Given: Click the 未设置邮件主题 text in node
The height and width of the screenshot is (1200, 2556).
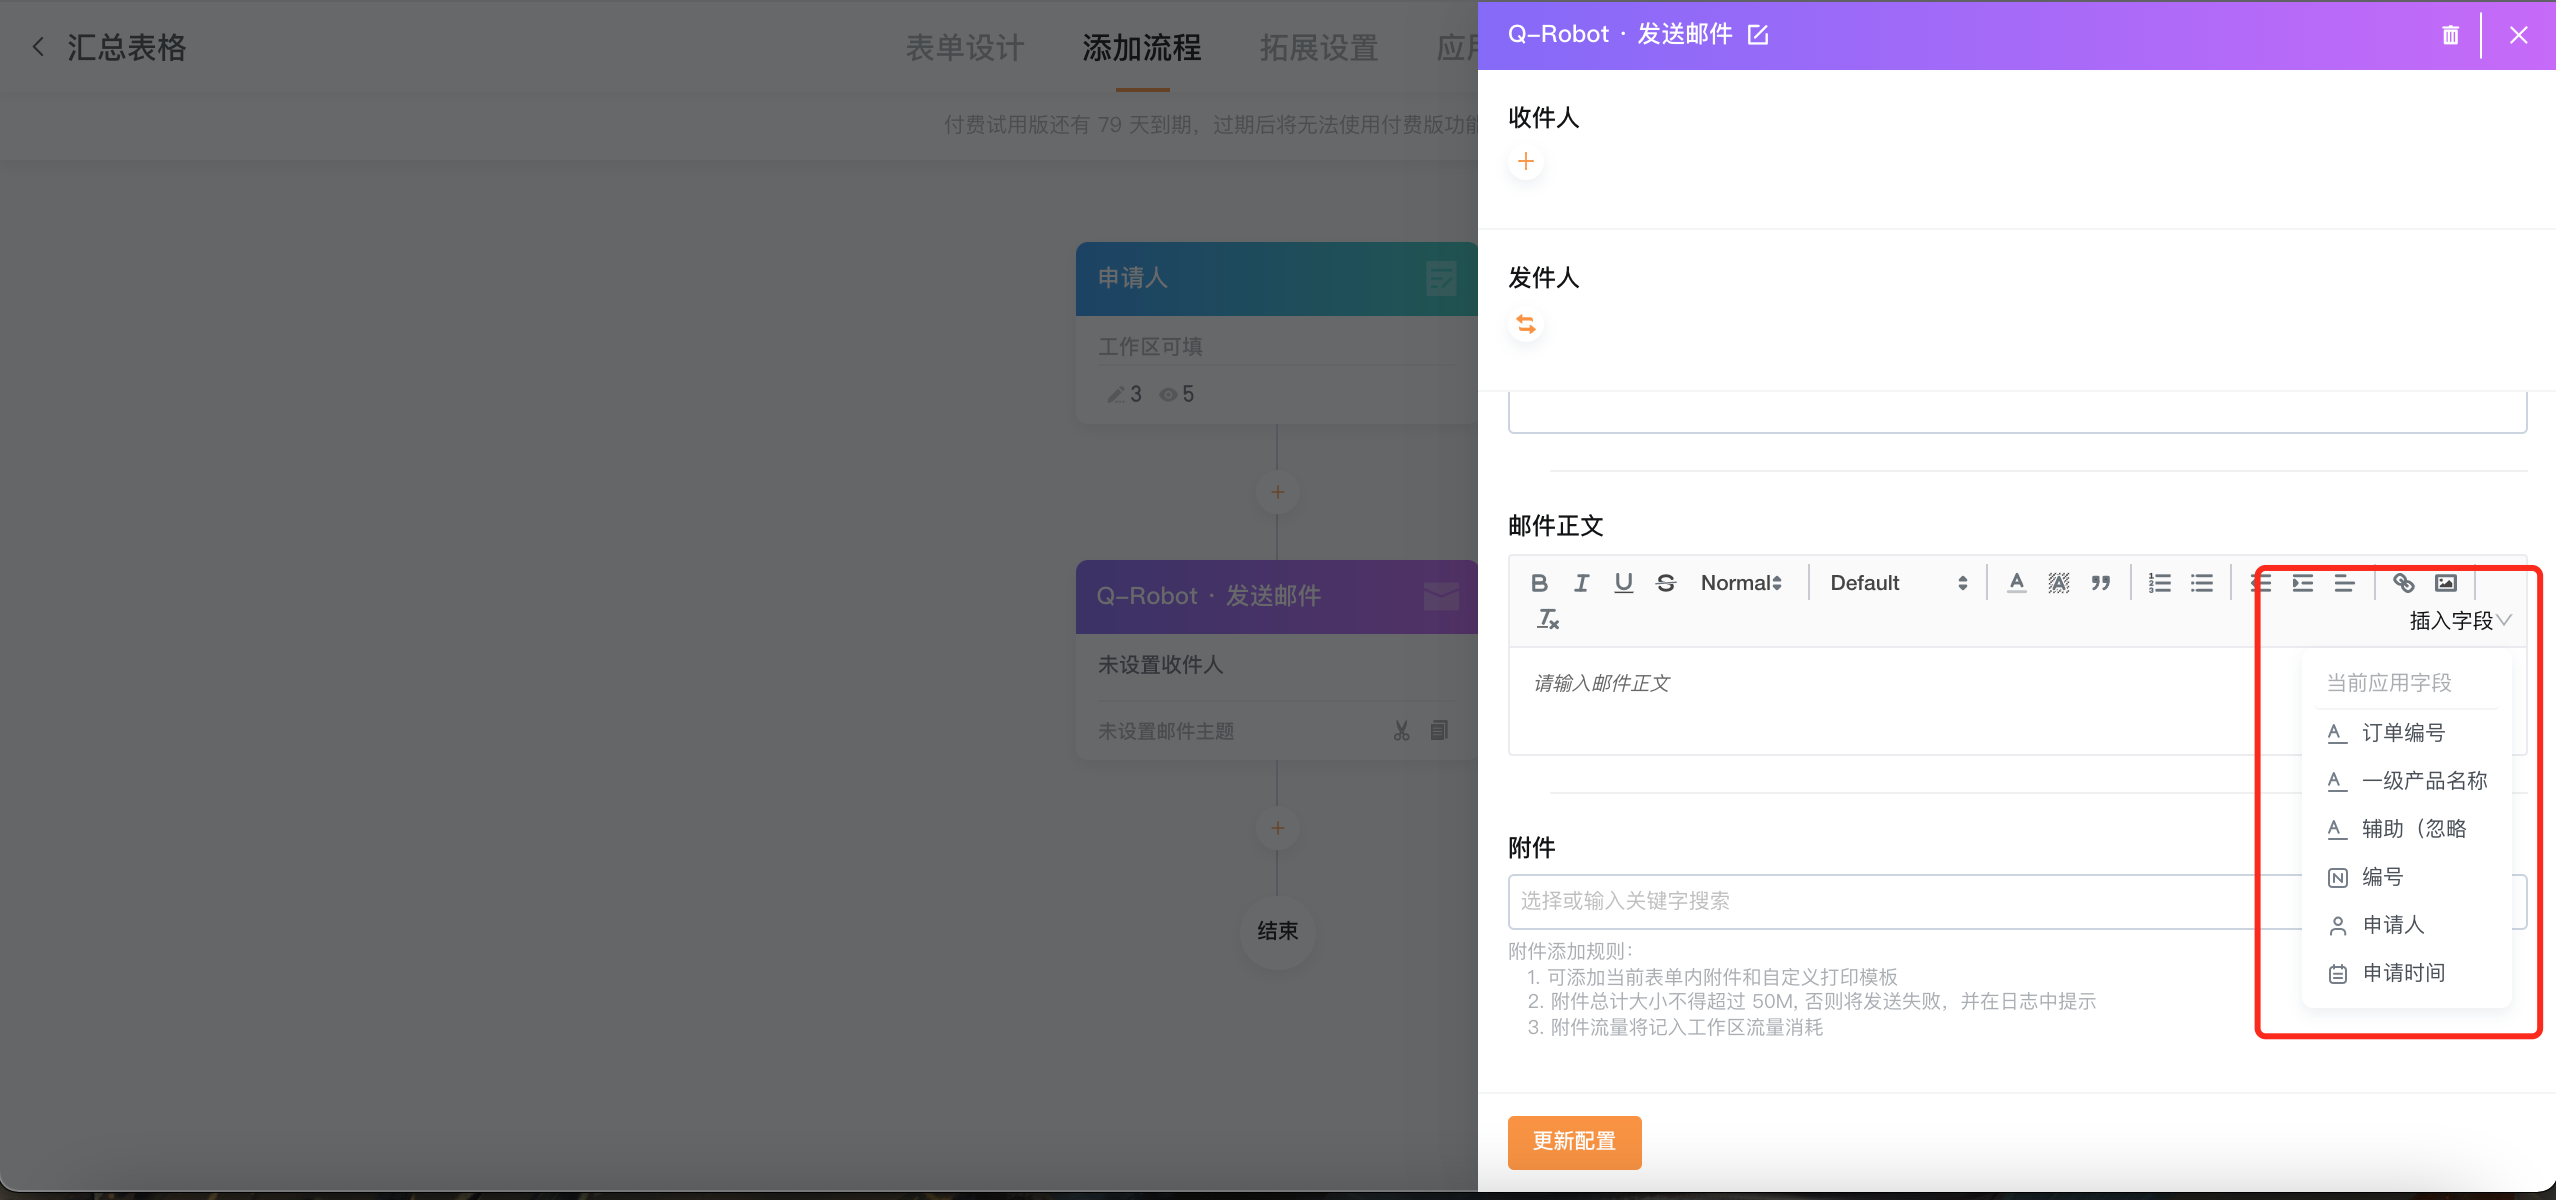Looking at the screenshot, I should click(x=1166, y=731).
